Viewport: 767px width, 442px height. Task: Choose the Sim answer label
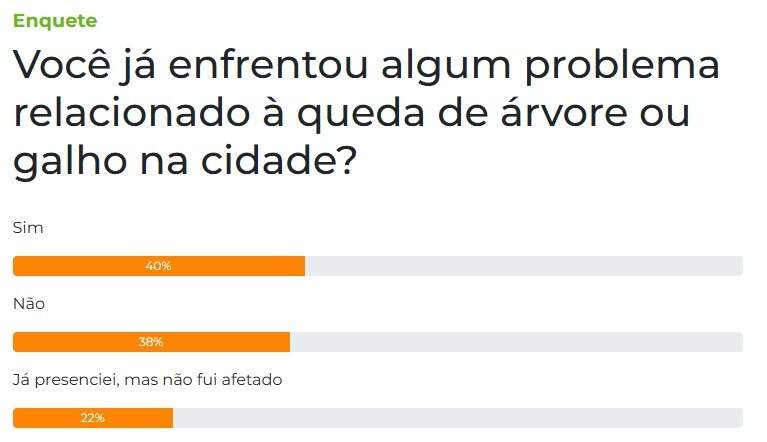coord(28,228)
